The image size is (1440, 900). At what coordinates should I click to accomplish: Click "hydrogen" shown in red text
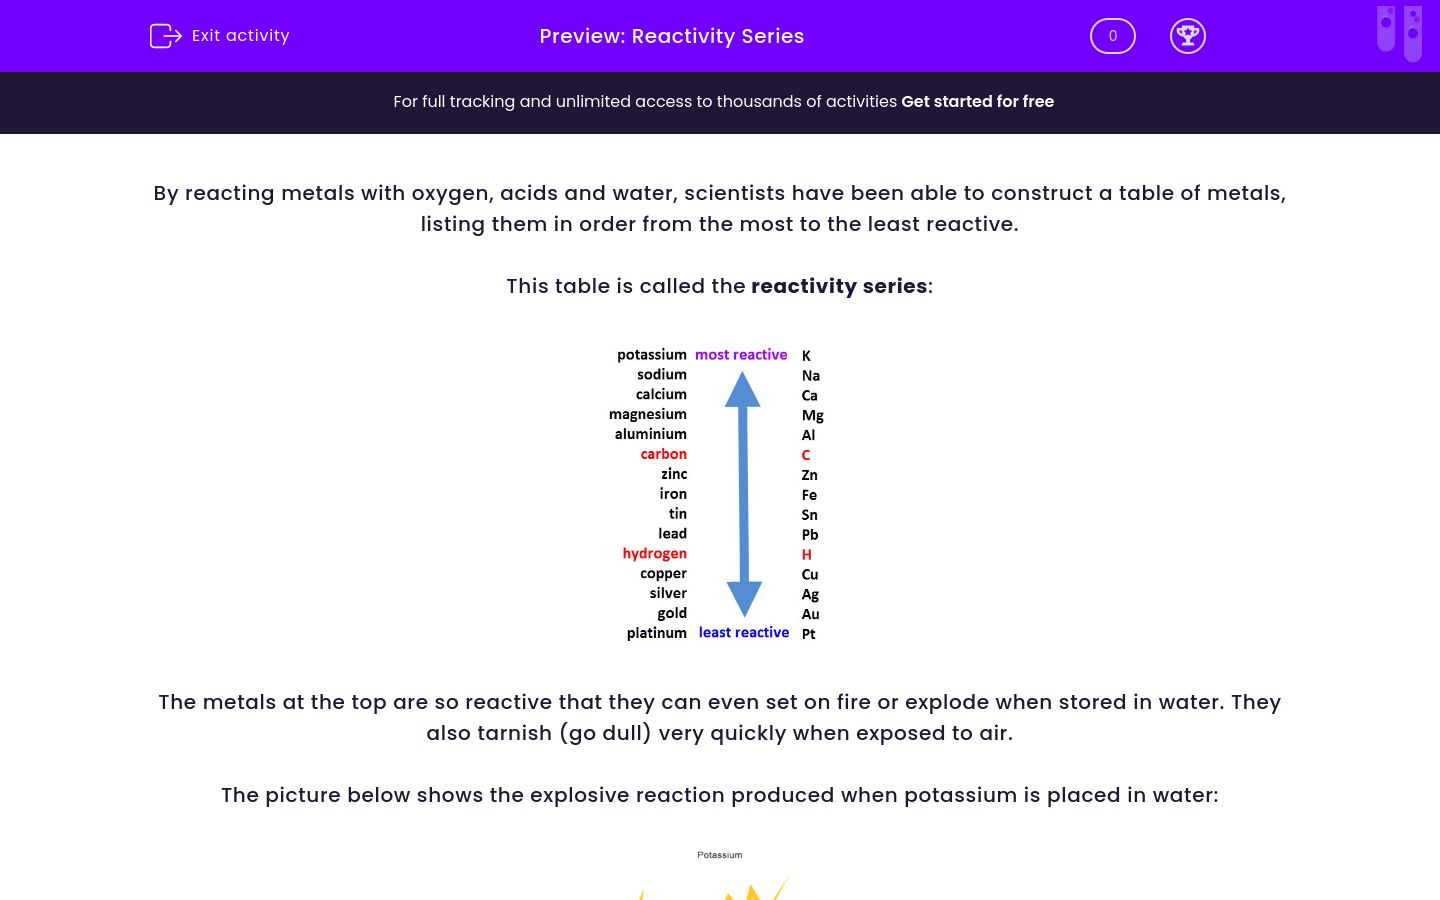click(x=654, y=553)
